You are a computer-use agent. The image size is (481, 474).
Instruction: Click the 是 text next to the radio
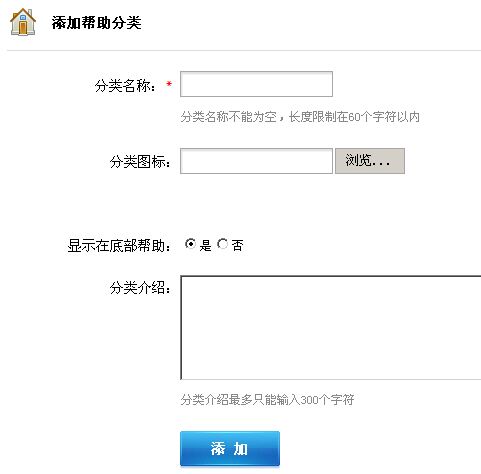(x=205, y=246)
